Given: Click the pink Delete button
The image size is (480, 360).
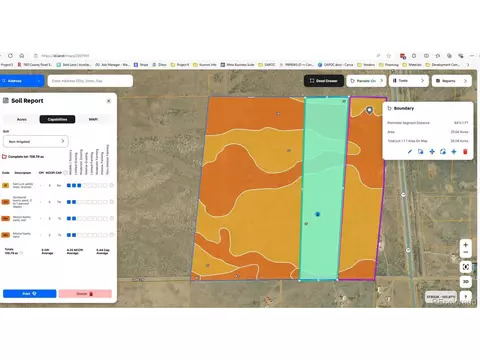Looking at the screenshot, I should click(x=85, y=294).
